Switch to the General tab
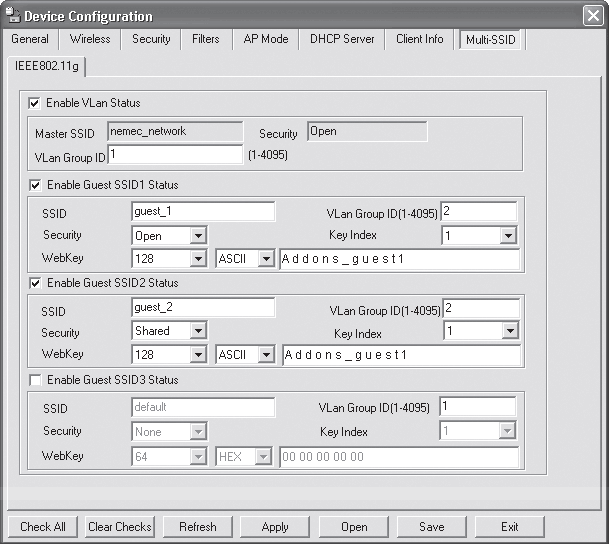This screenshot has height=544, width=609. tap(30, 39)
